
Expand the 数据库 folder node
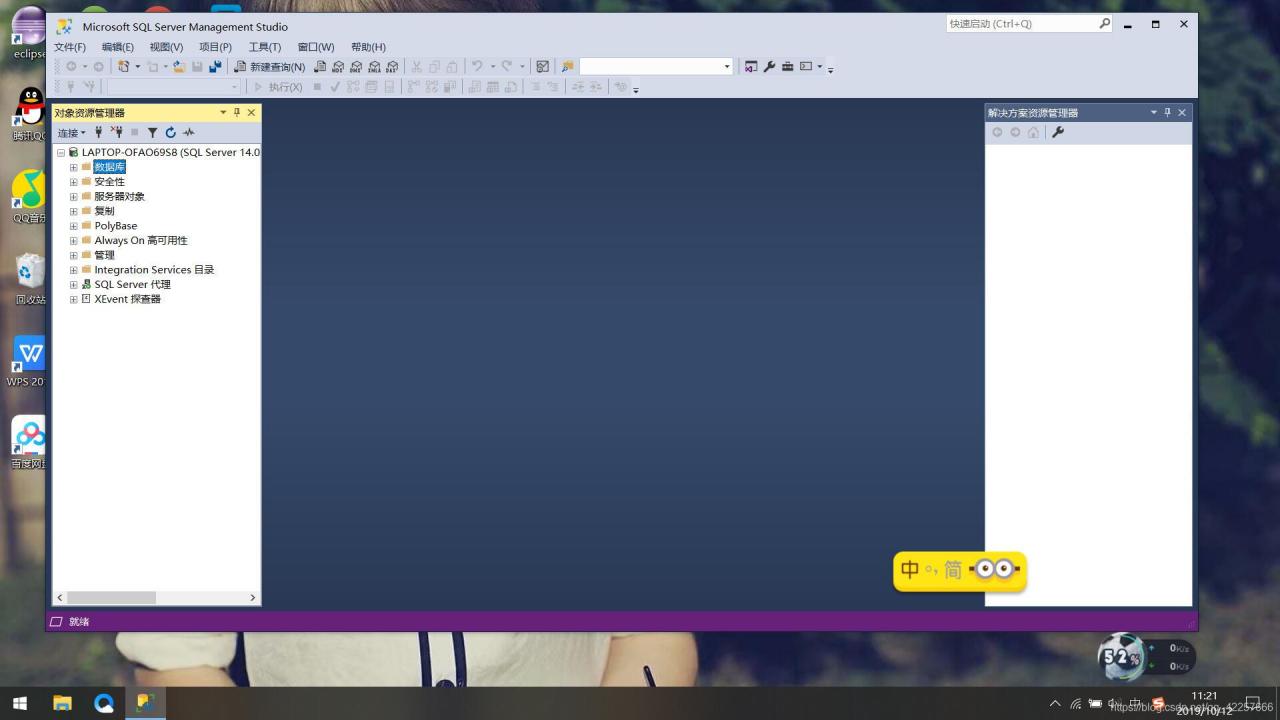tap(73, 167)
